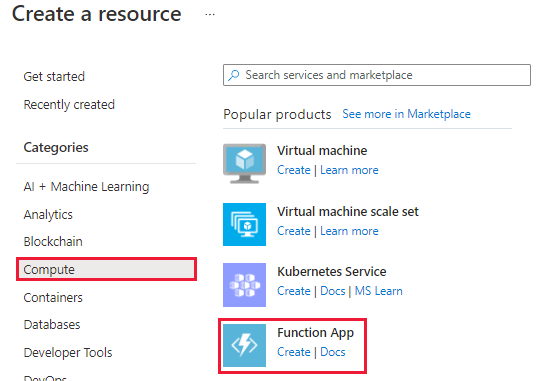This screenshot has width=536, height=381.
Task: Choose the Analytics category
Action: point(48,215)
